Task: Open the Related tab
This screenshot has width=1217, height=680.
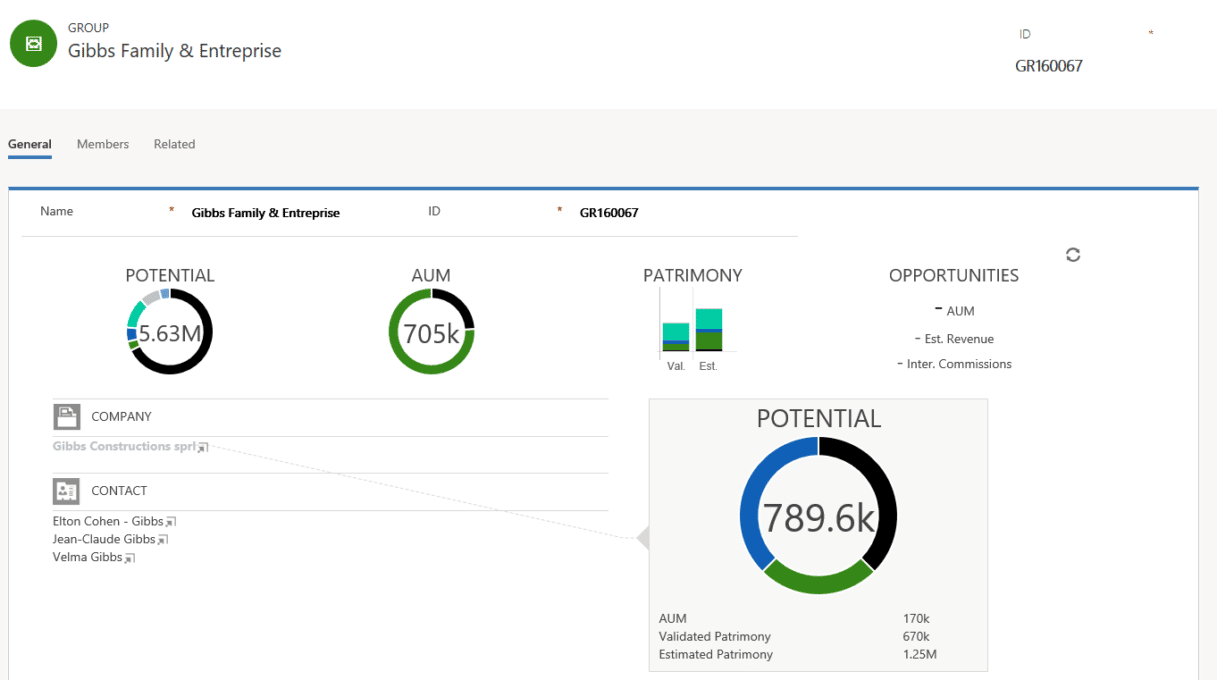Action: pos(174,144)
